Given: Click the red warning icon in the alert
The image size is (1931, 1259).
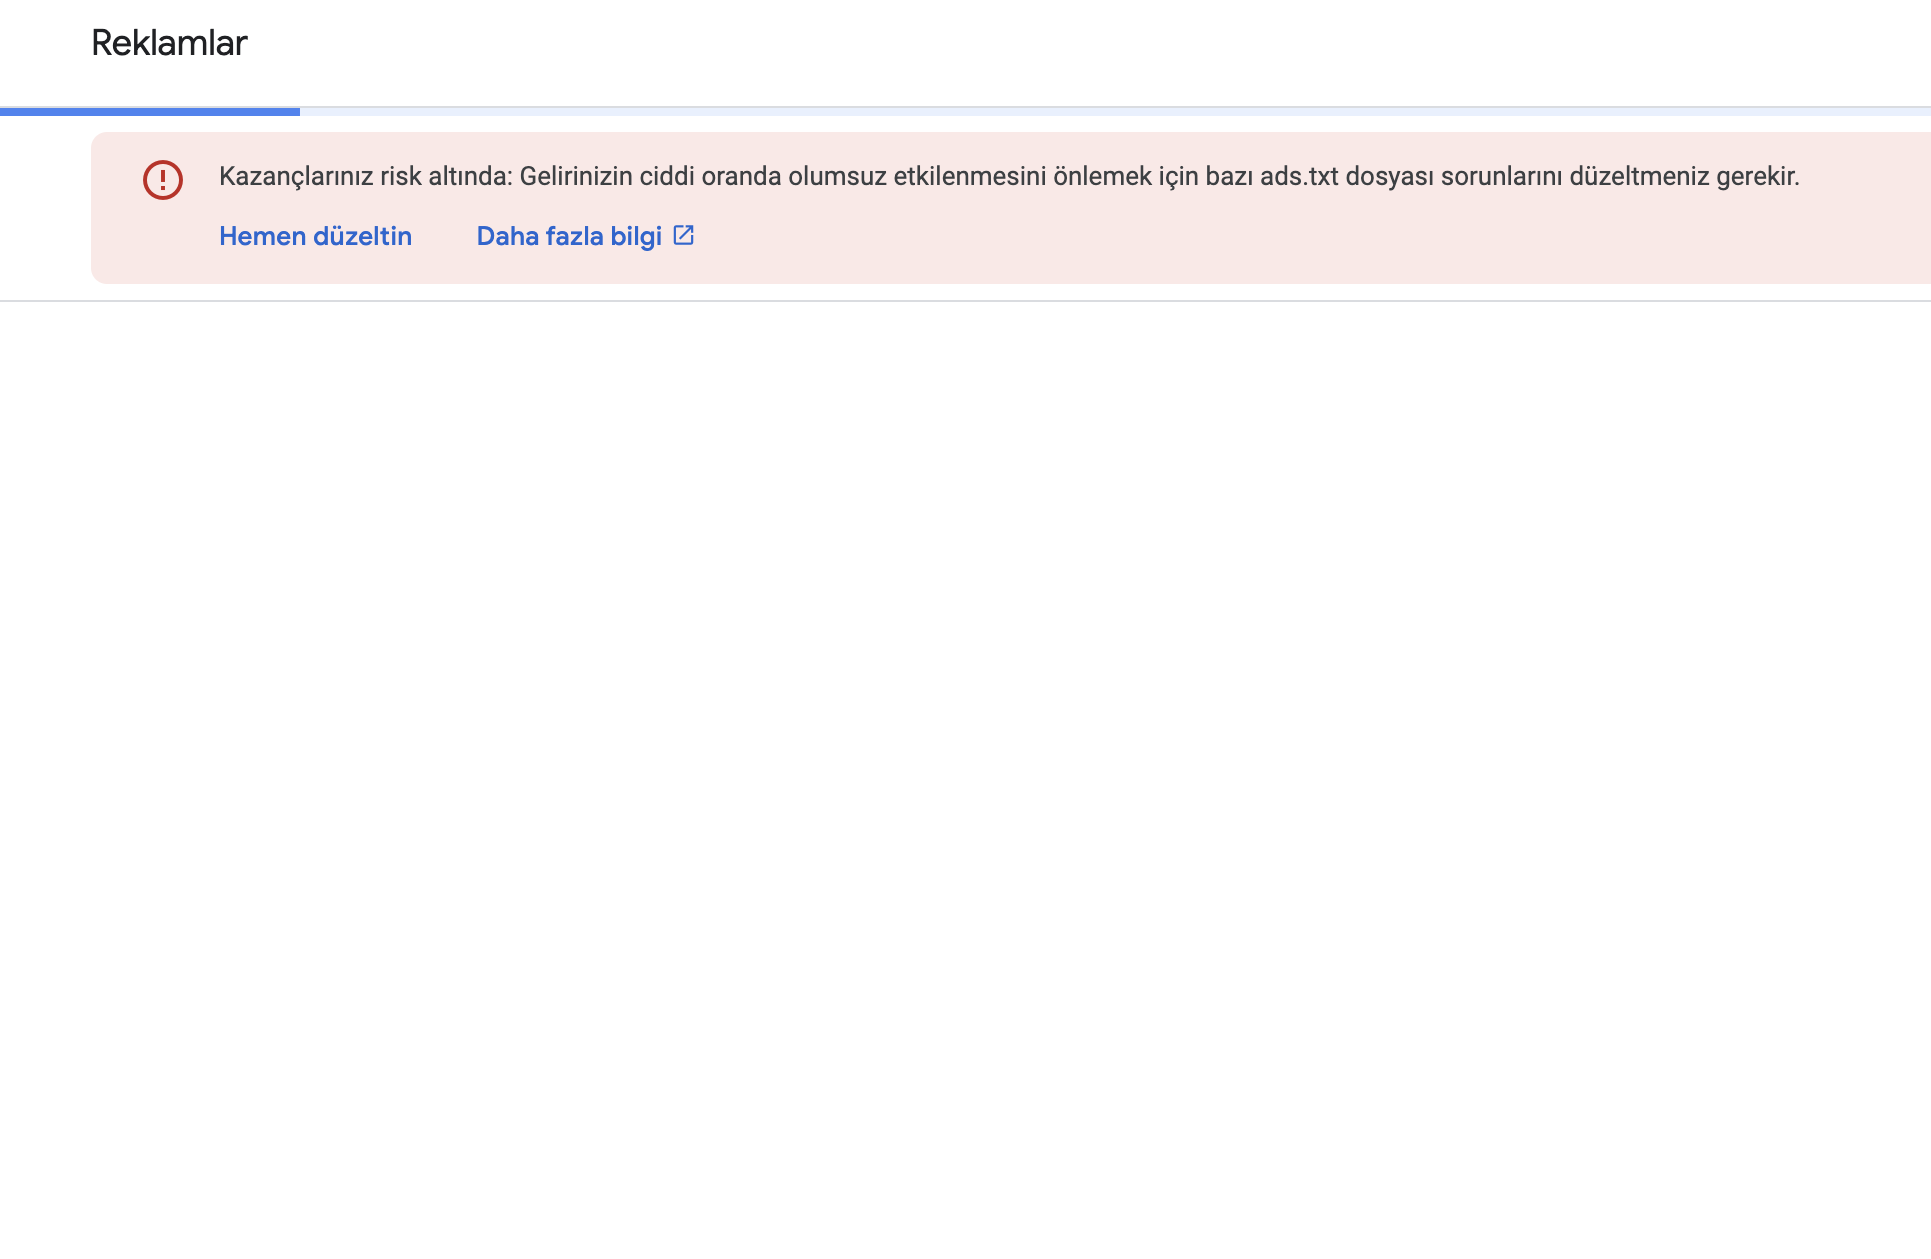Looking at the screenshot, I should 163,180.
